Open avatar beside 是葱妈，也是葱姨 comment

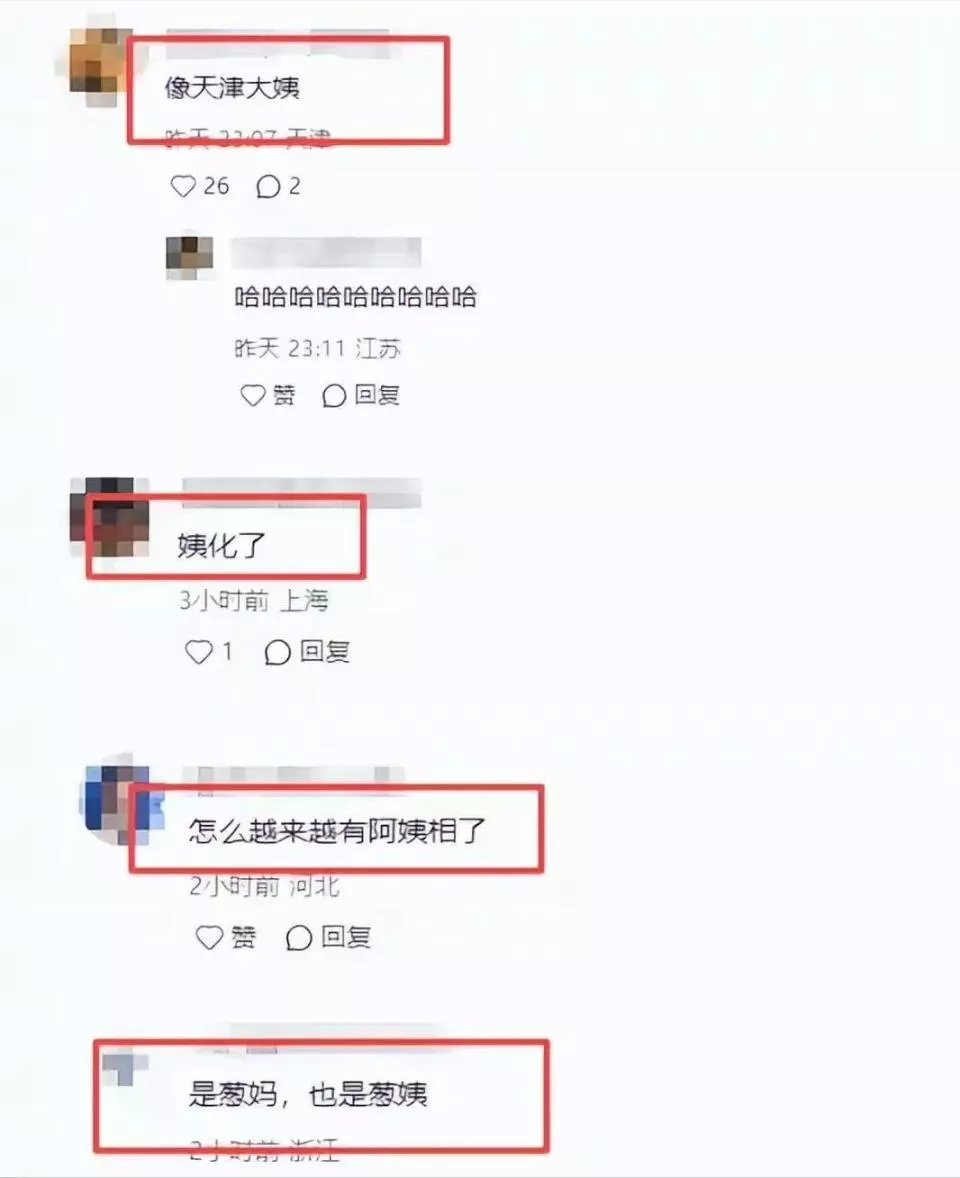125,1068
